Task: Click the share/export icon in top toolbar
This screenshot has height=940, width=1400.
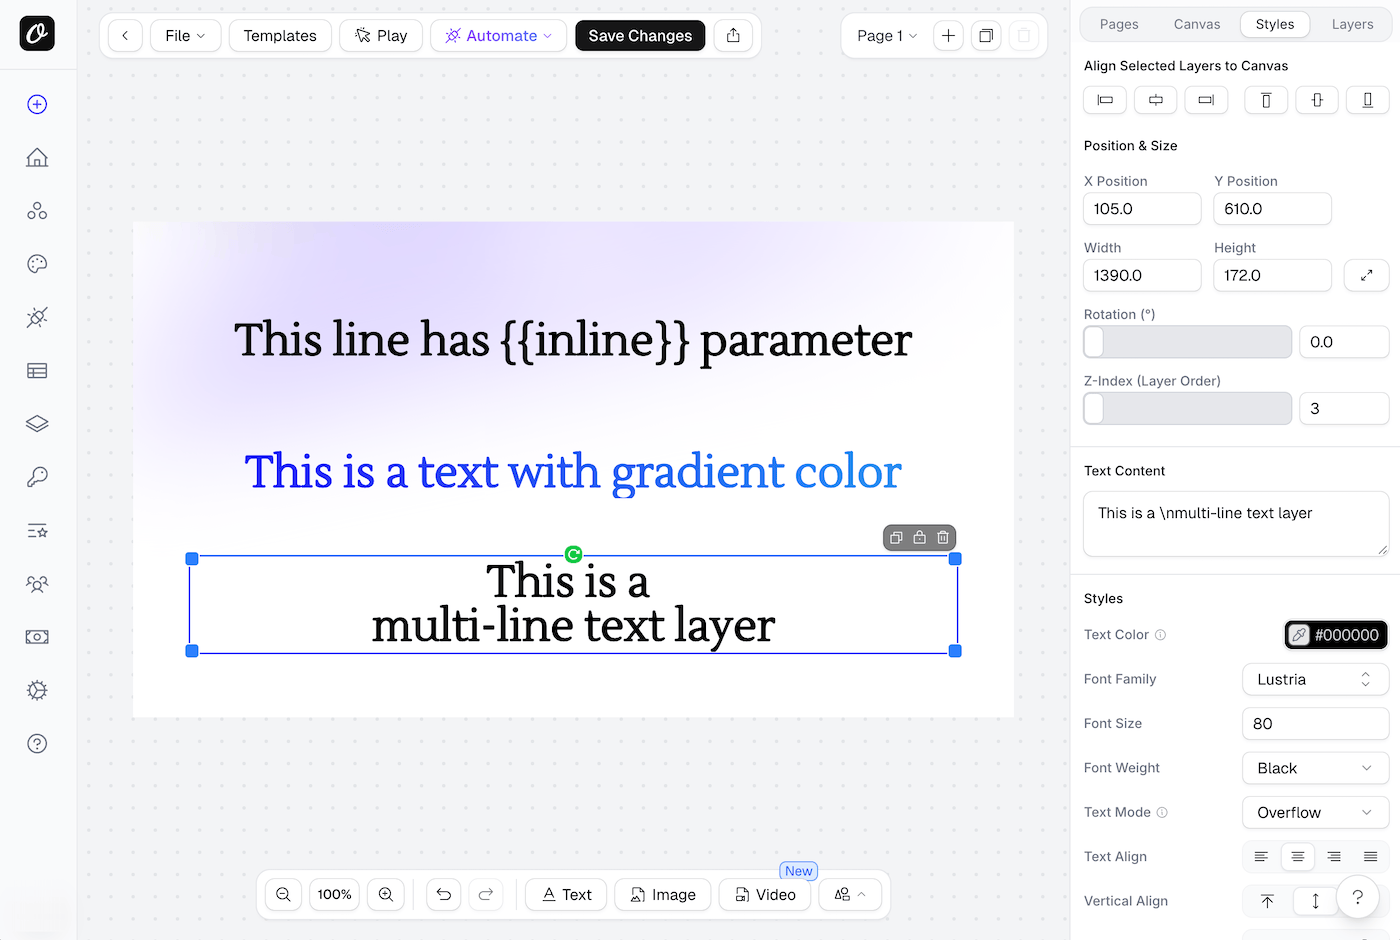Action: [x=733, y=35]
